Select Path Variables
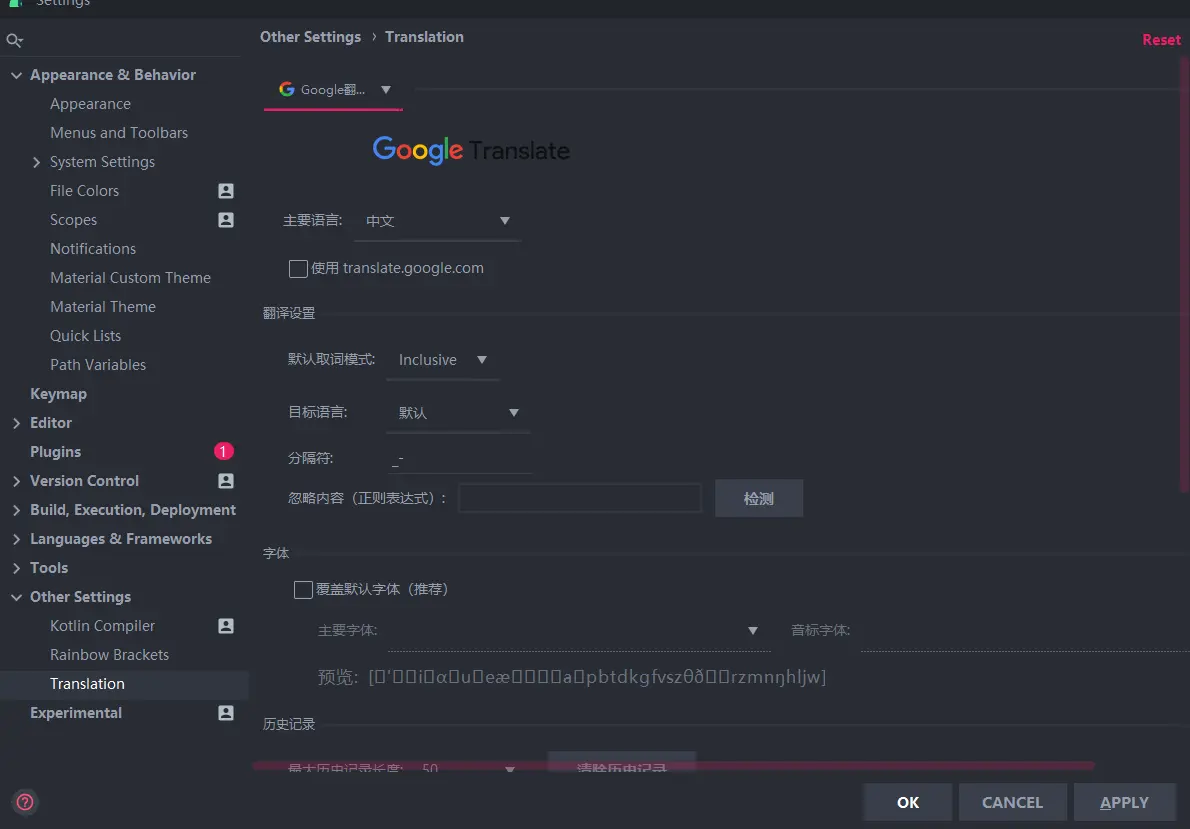The image size is (1190, 829). (98, 364)
